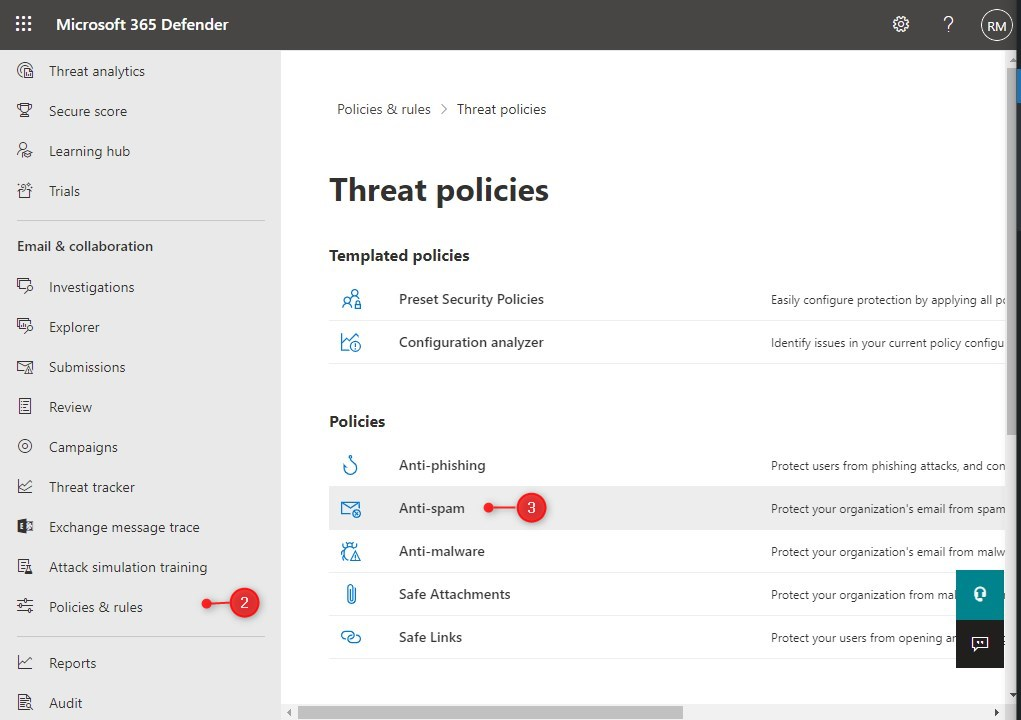The image size is (1021, 720).
Task: Click the Anti-phishing hook icon
Action: pos(350,465)
